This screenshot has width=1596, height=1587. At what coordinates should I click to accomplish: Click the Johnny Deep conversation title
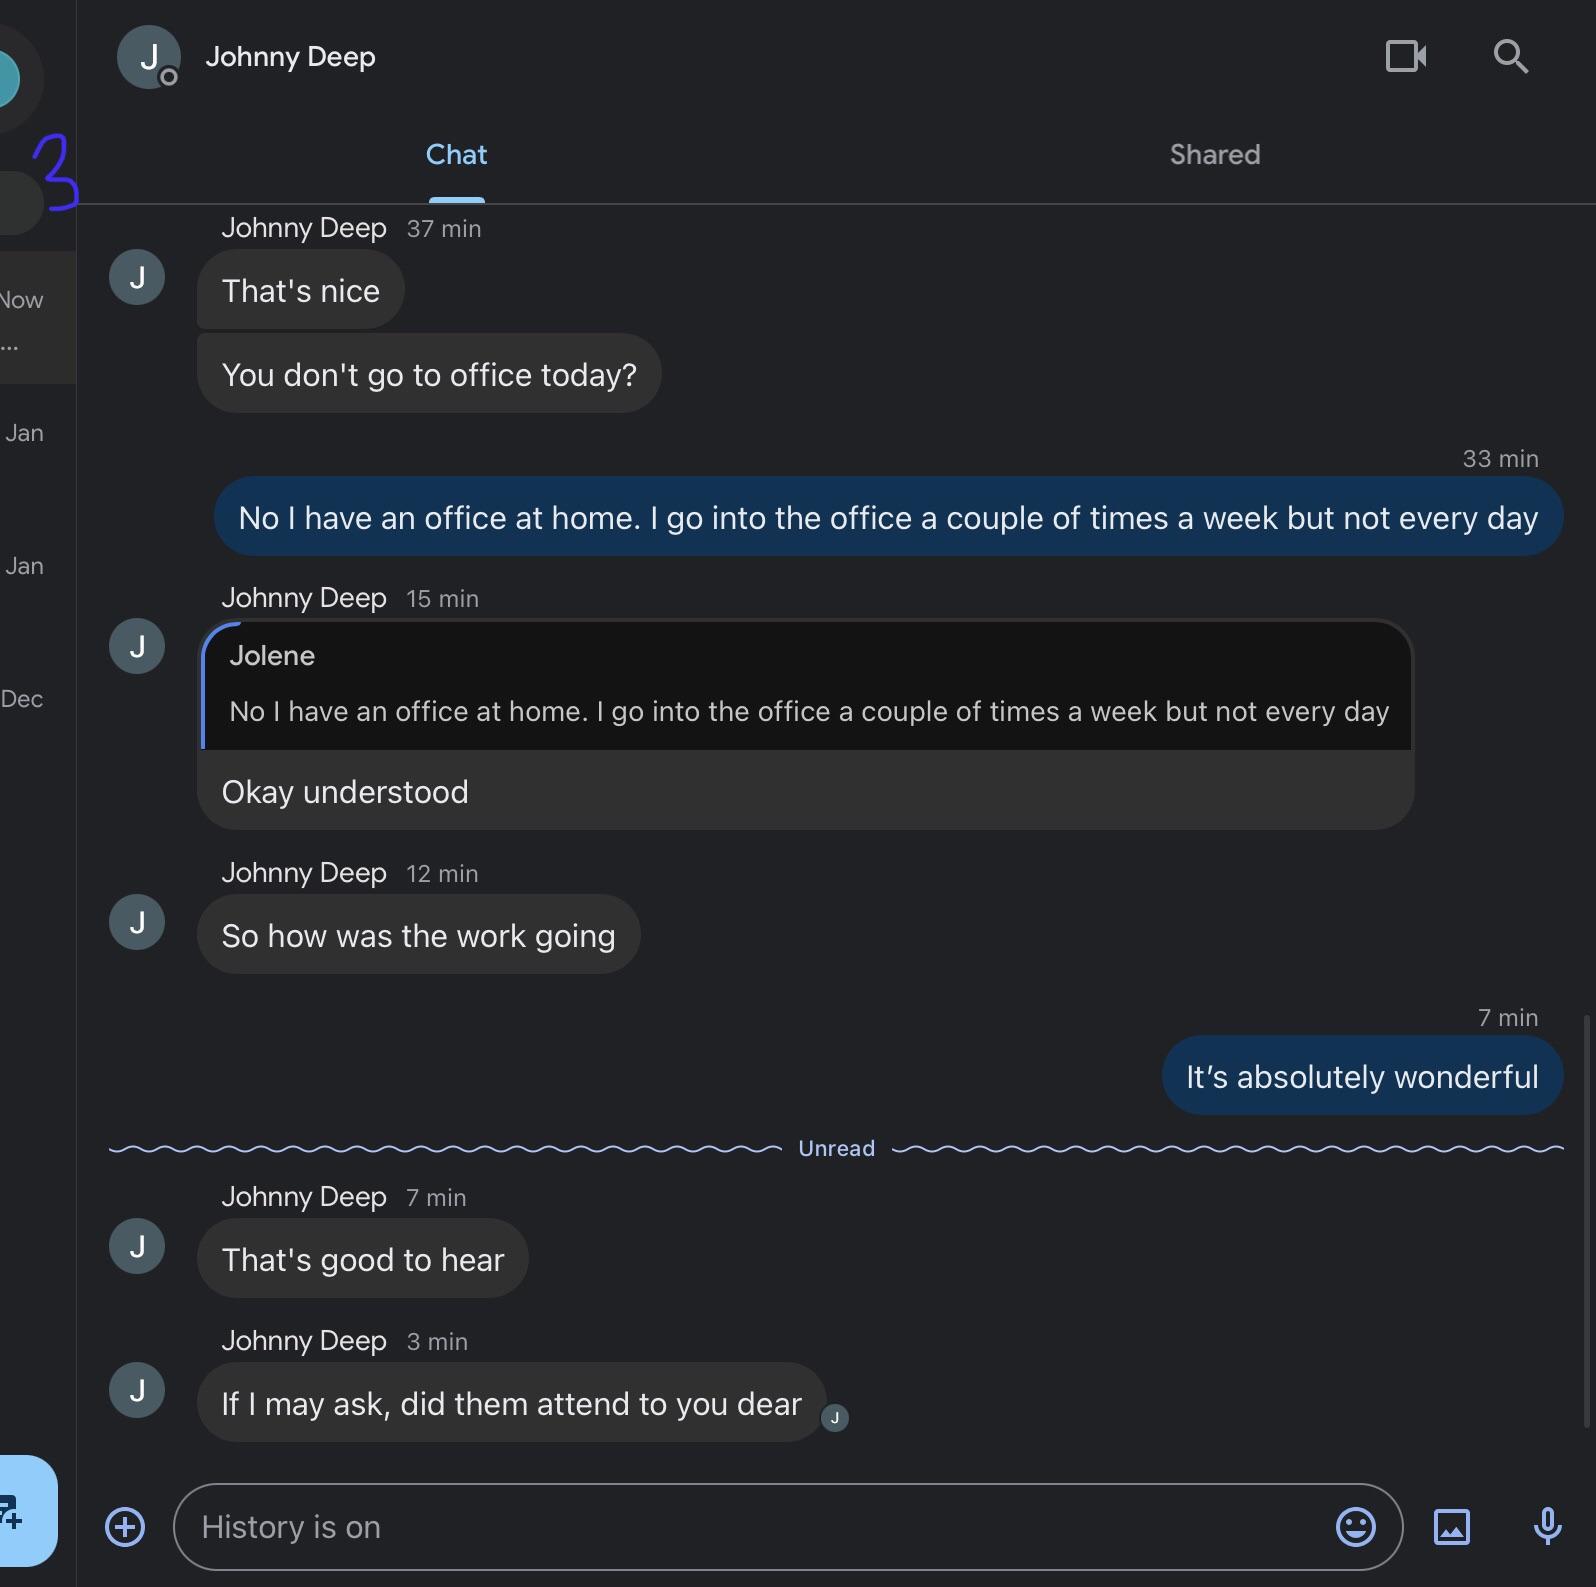pos(290,57)
